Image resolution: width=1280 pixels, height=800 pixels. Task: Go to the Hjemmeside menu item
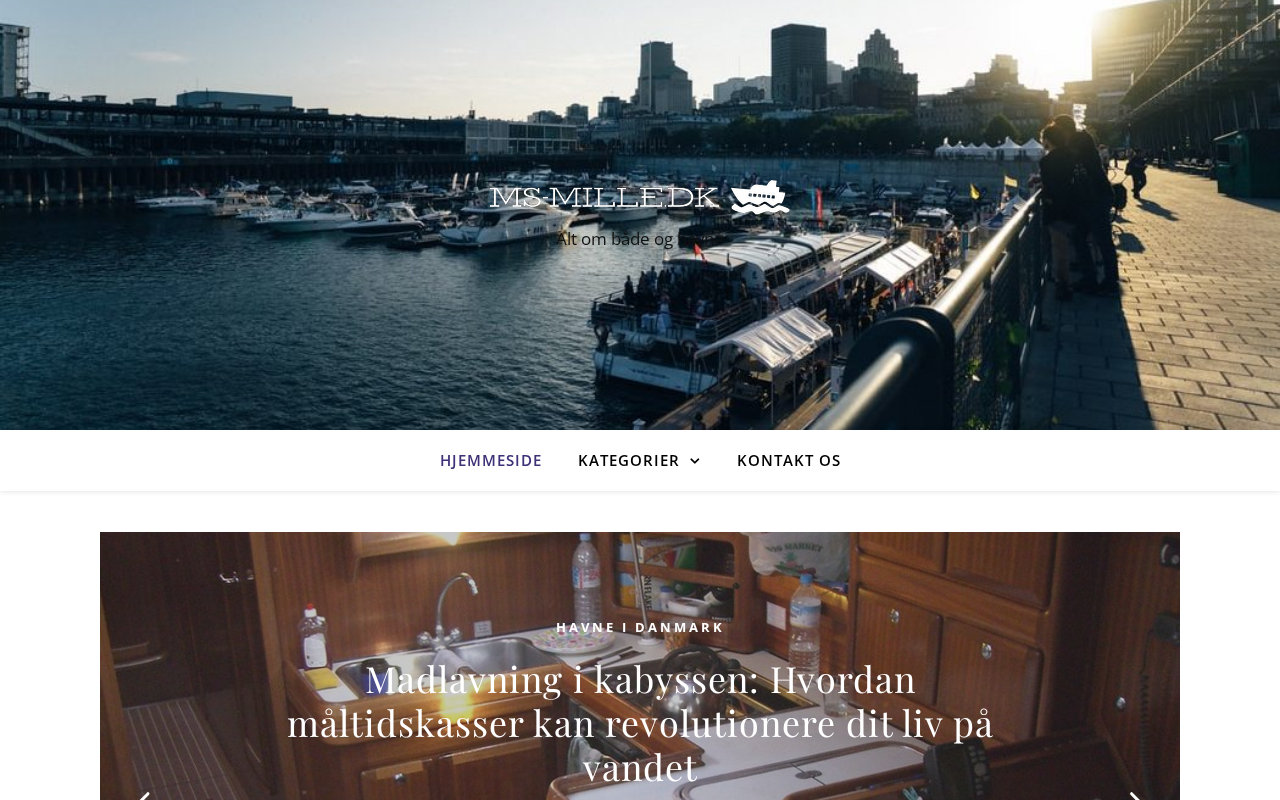491,460
